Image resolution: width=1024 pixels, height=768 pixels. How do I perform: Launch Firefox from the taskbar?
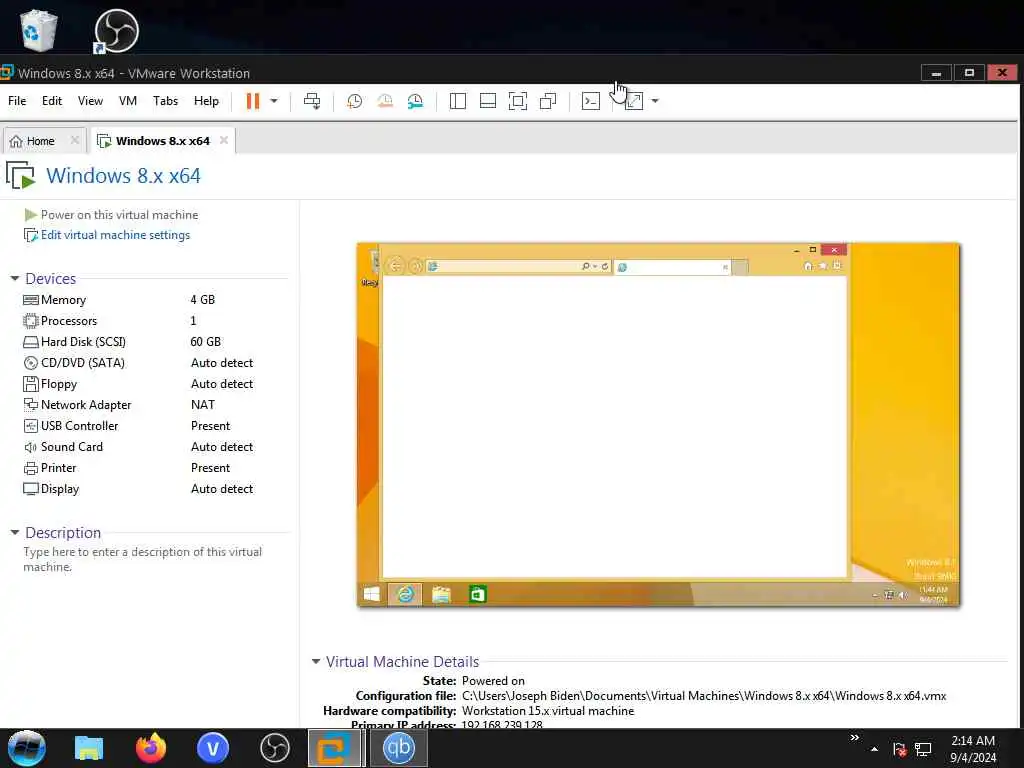[x=151, y=748]
